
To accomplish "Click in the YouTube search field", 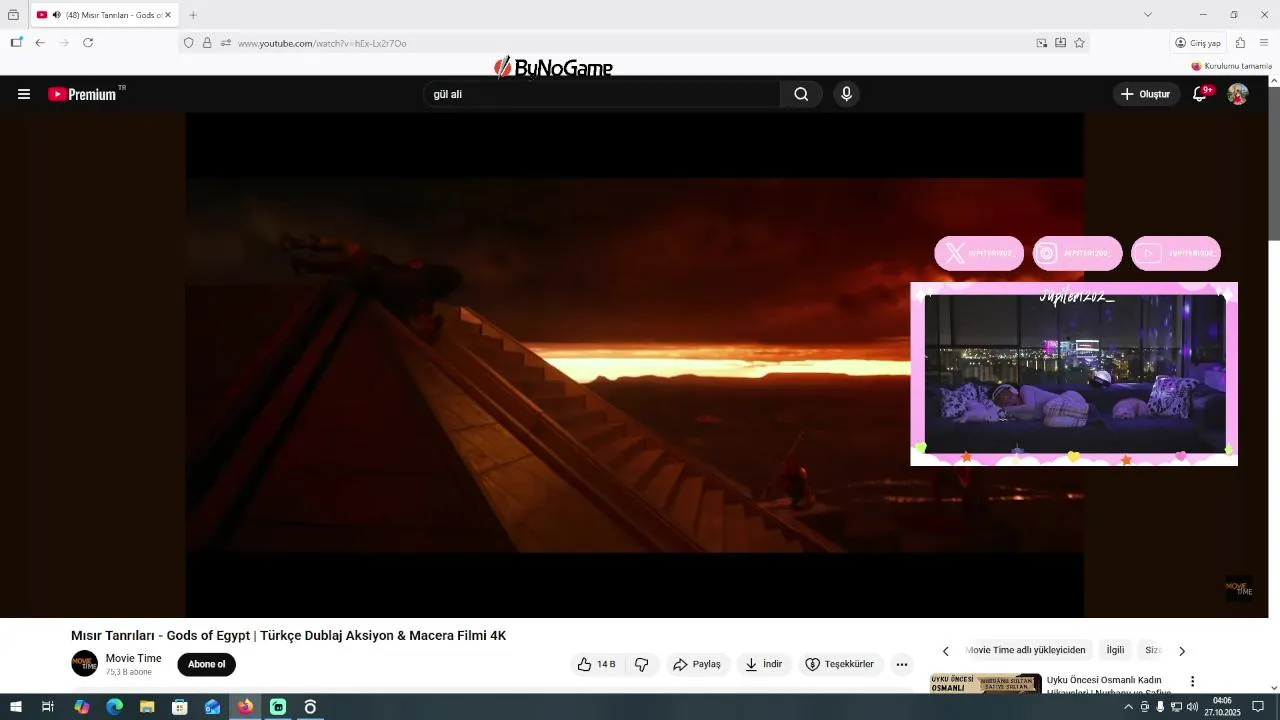I will click(x=601, y=94).
